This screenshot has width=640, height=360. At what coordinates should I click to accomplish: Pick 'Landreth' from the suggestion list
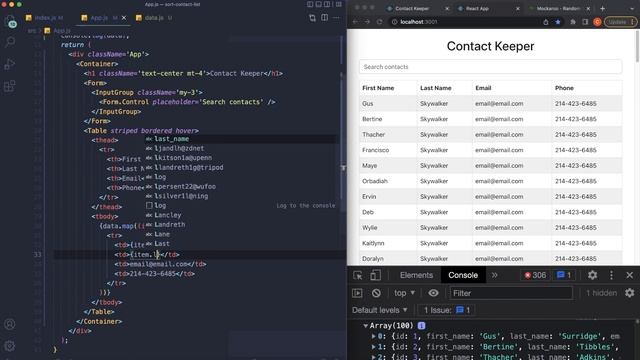pyautogui.click(x=241, y=224)
